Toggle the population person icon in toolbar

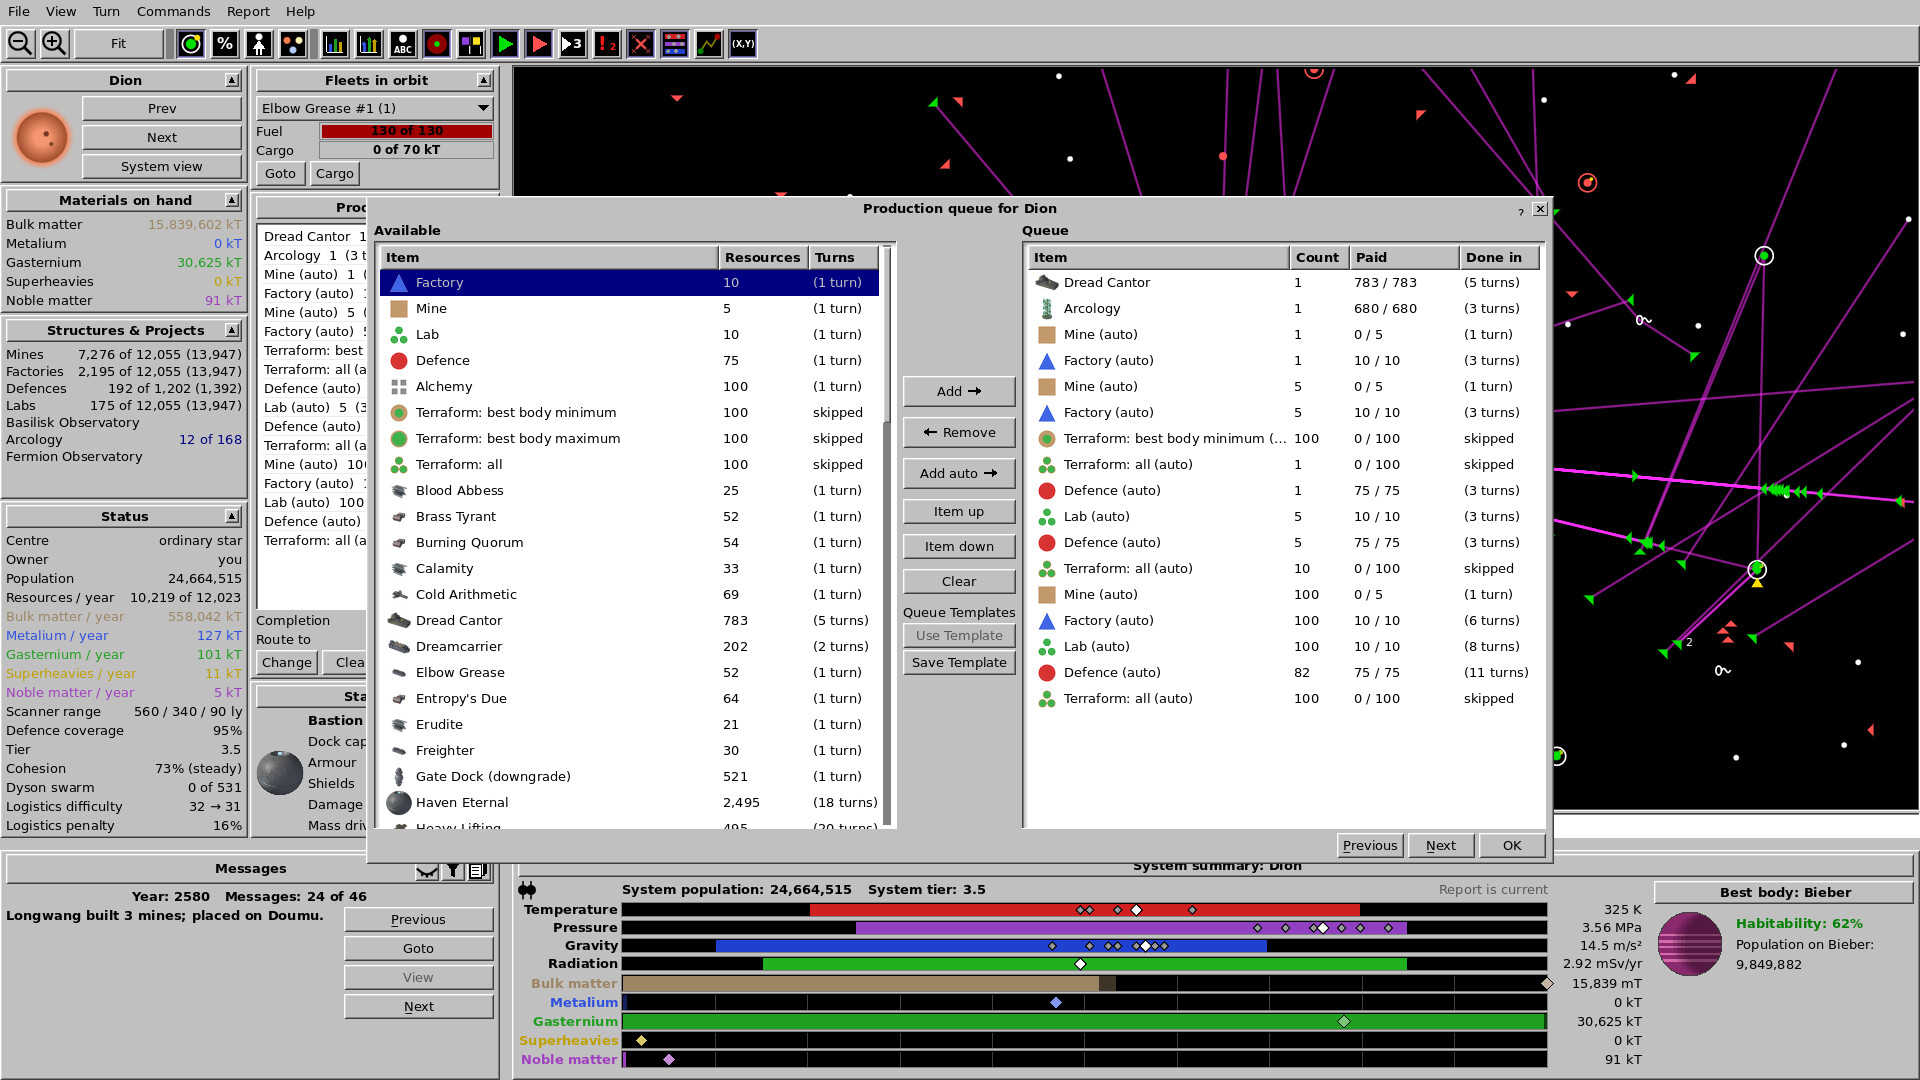point(259,44)
